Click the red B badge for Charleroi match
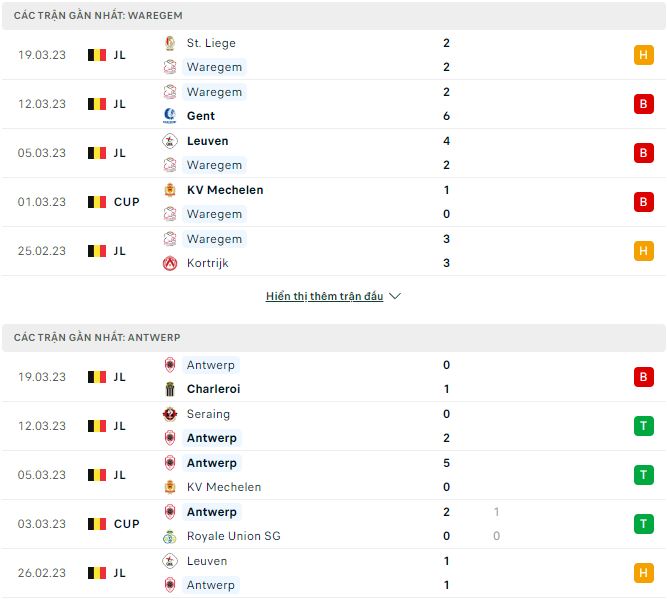The width and height of the screenshot is (667, 599). tap(644, 377)
